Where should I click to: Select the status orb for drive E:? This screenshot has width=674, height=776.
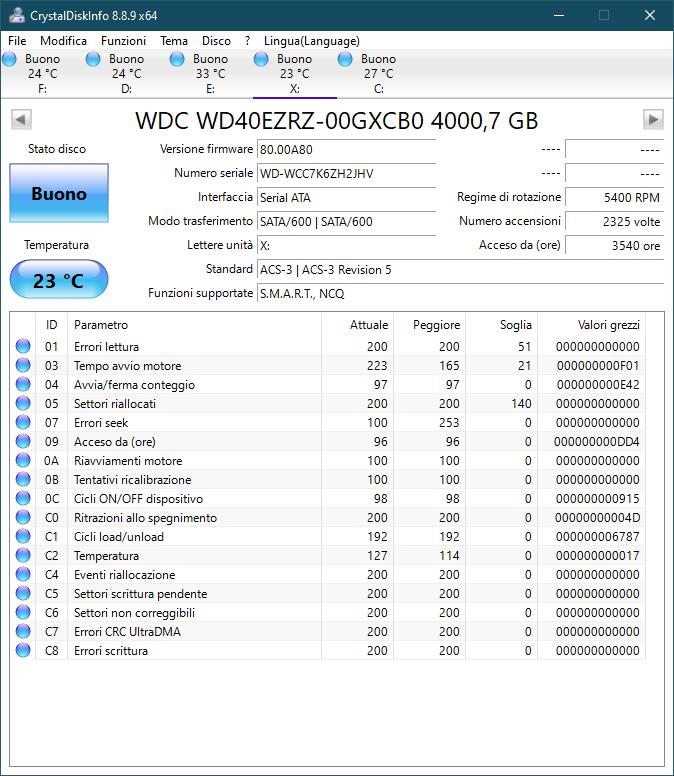(177, 59)
